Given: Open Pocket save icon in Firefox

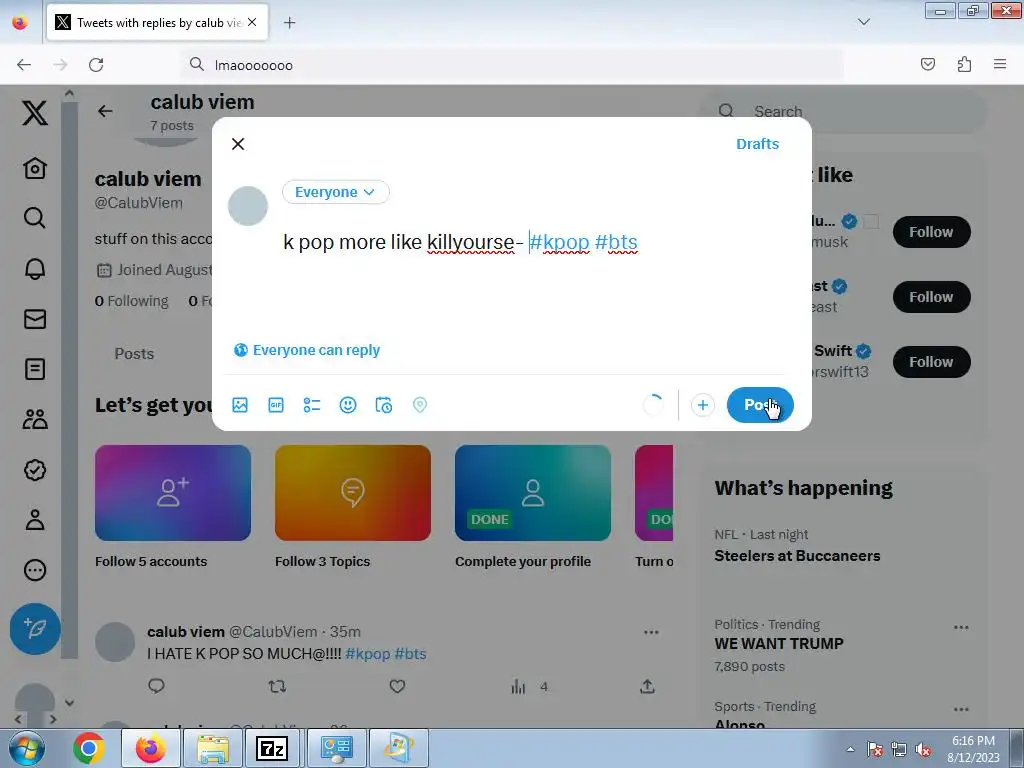Looking at the screenshot, I should [928, 64].
